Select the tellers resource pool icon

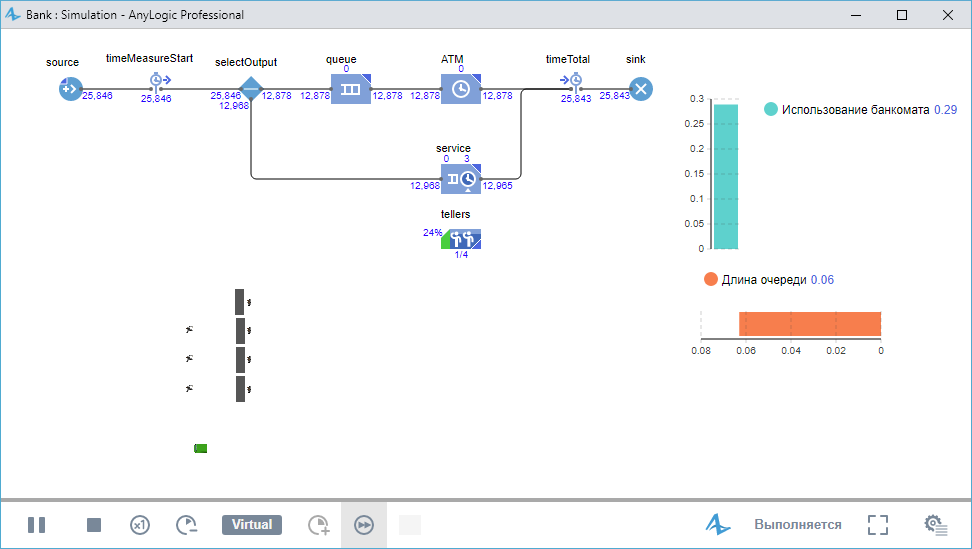[461, 239]
